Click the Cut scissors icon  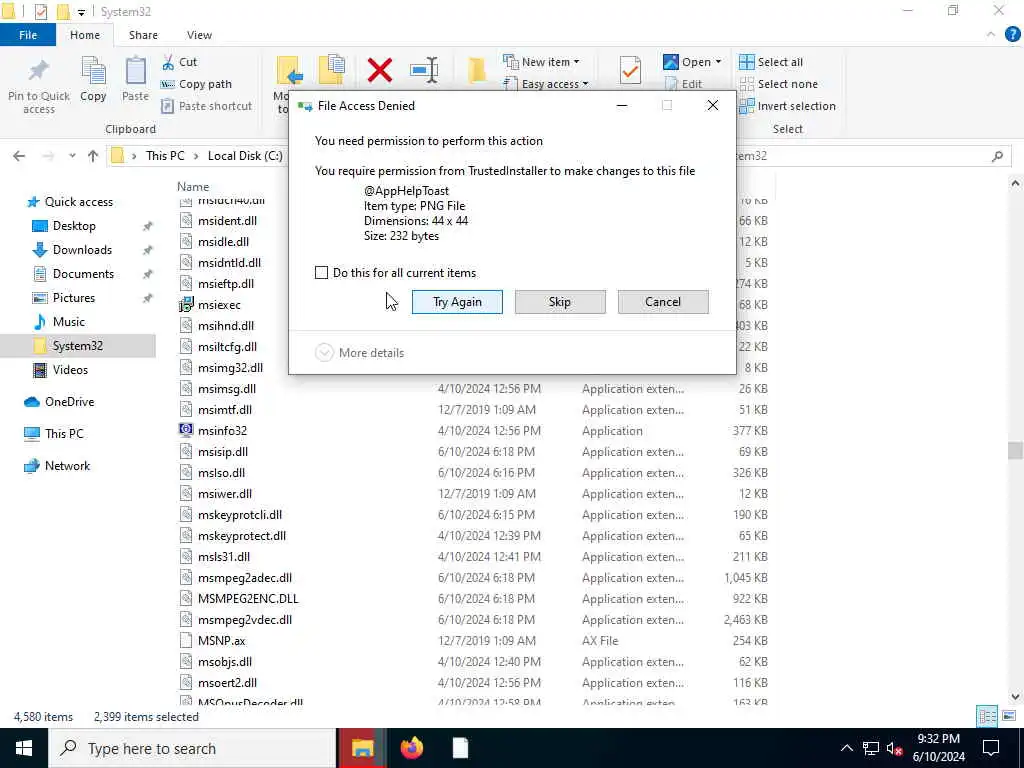[x=168, y=62]
